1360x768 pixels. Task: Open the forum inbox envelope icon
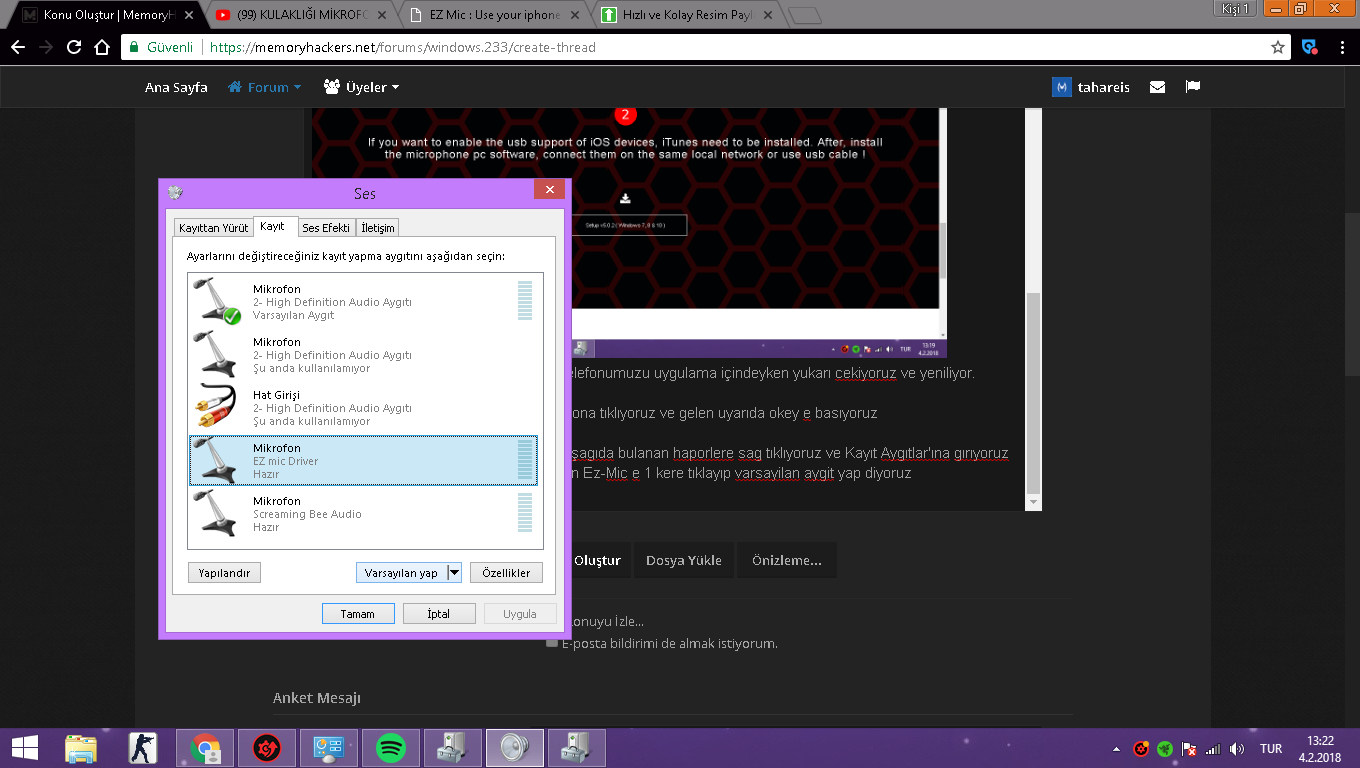(1157, 87)
